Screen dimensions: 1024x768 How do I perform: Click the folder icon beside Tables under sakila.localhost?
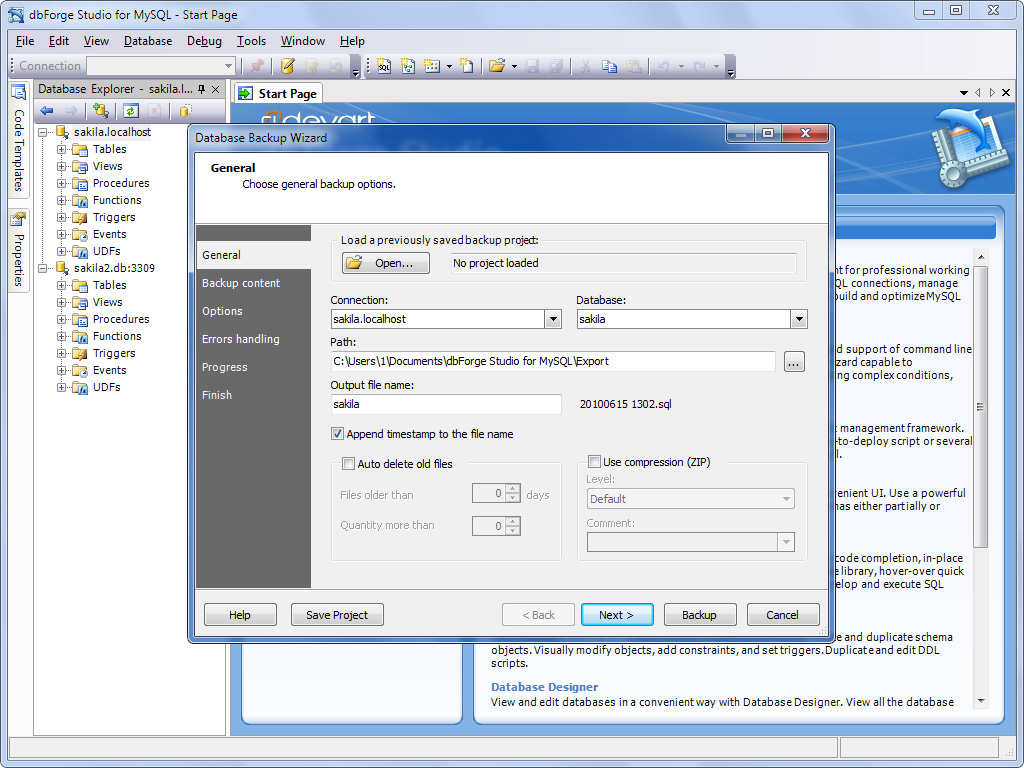point(80,150)
